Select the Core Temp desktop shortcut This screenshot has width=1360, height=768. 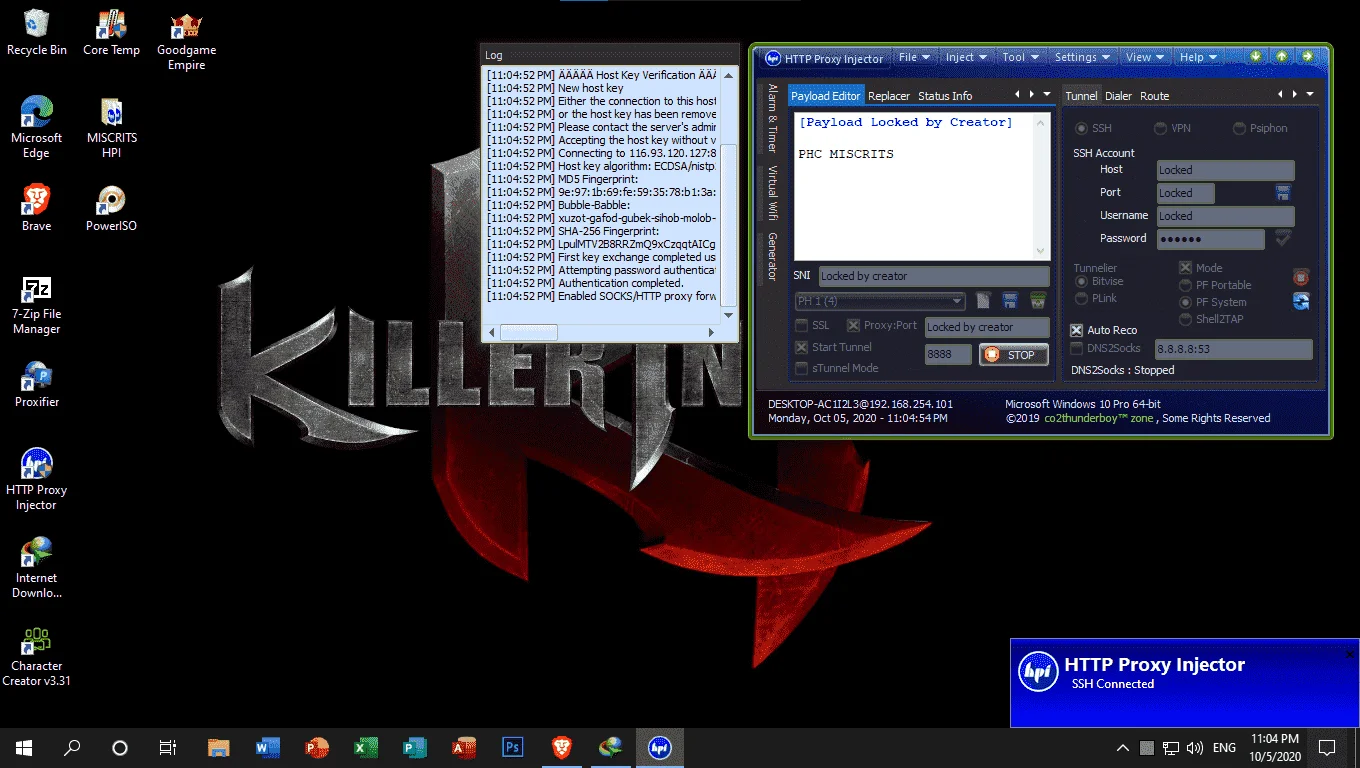(111, 33)
